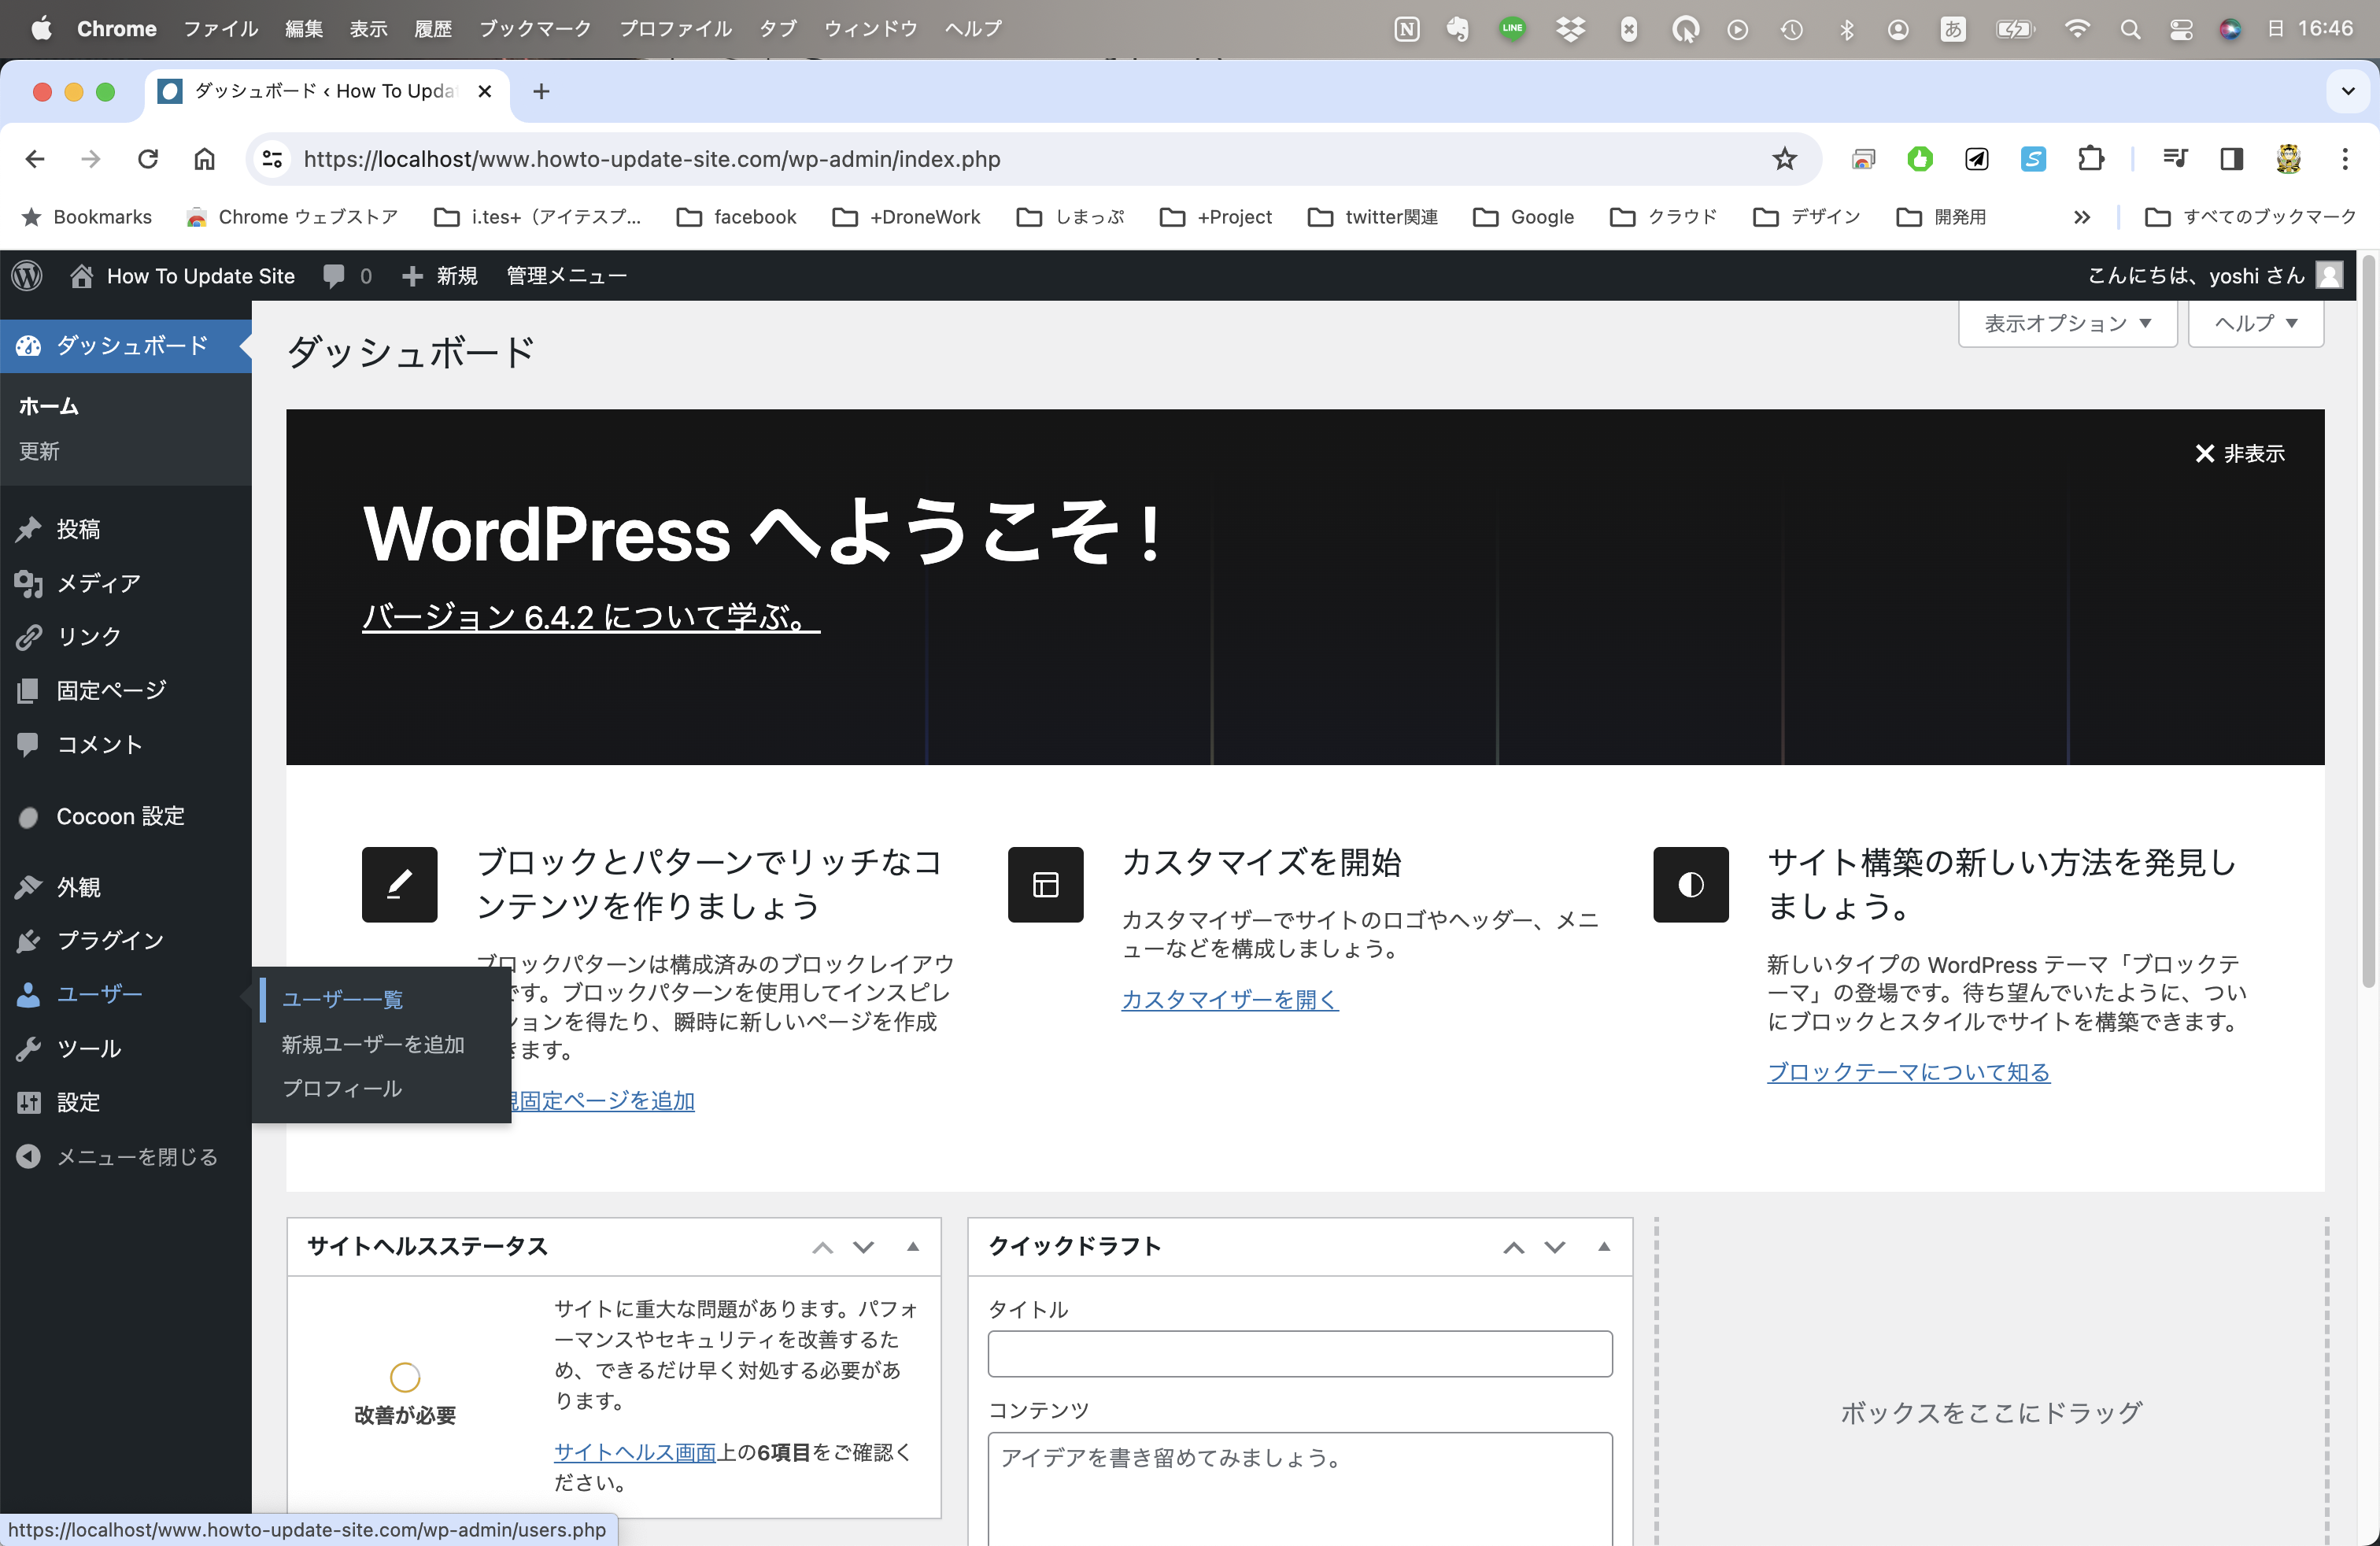This screenshot has height=1546, width=2380.
Task: Select プロフィール from the users submenu
Action: pyautogui.click(x=342, y=1088)
